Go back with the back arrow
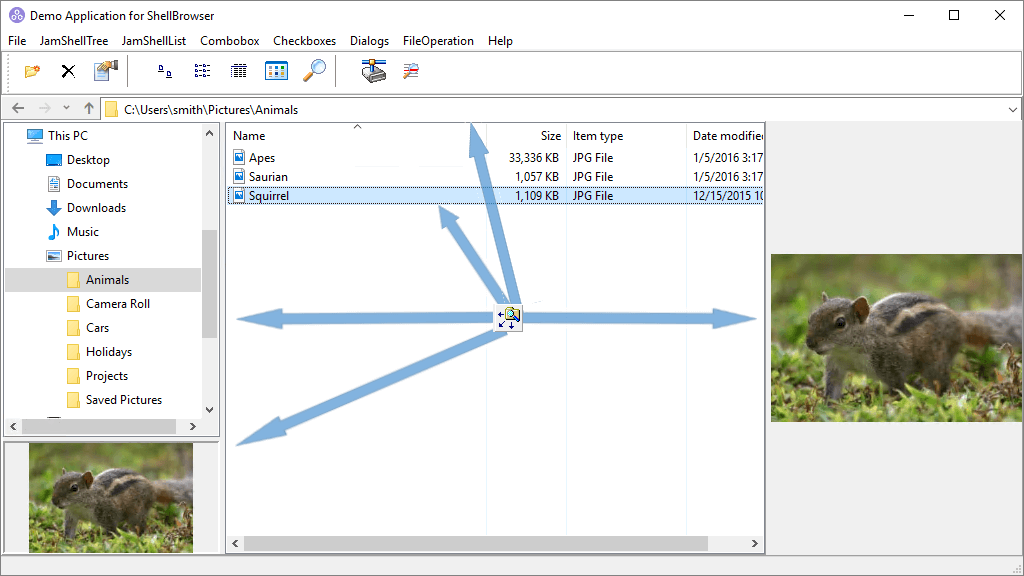Viewport: 1024px width, 576px height. click(16, 109)
